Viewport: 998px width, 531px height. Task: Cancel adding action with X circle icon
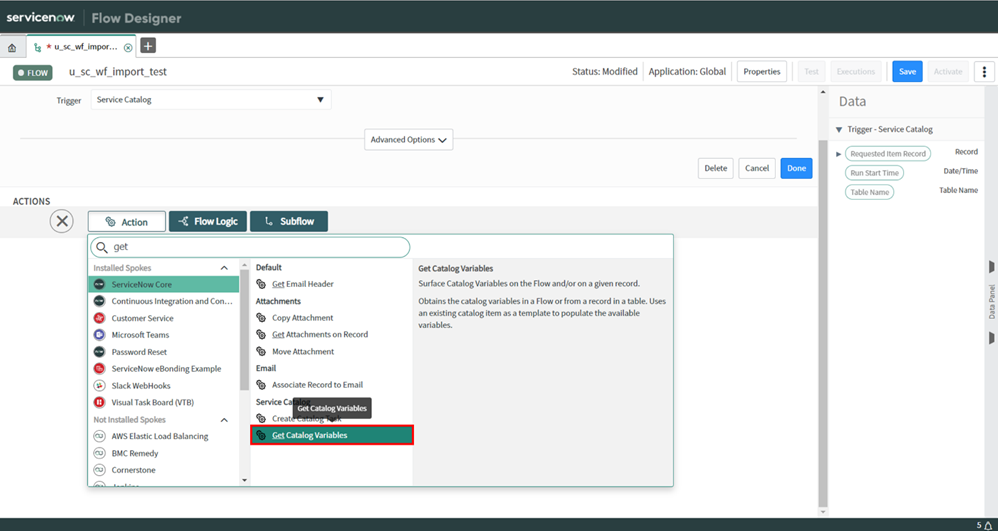coord(62,222)
